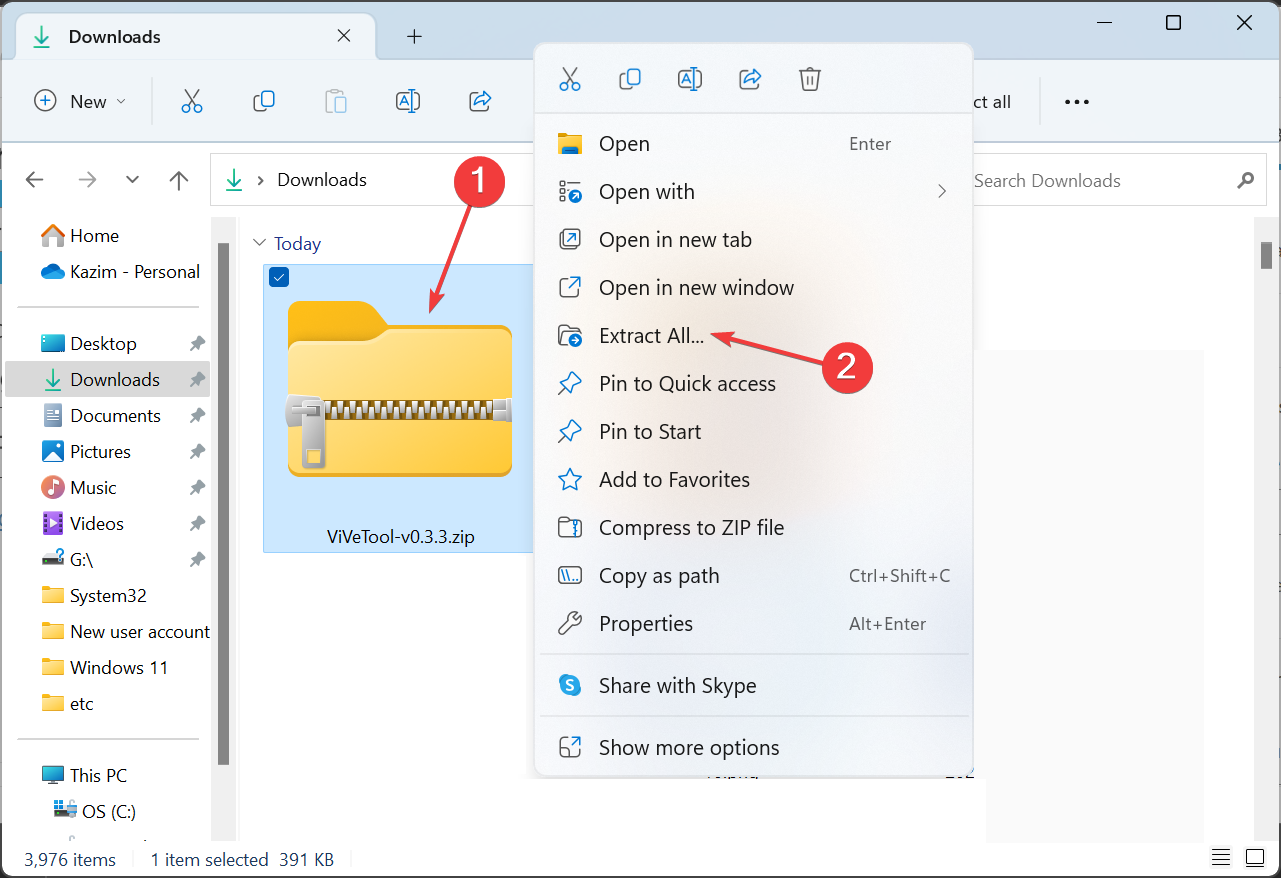Select Show more options
The width and height of the screenshot is (1281, 878).
[688, 747]
